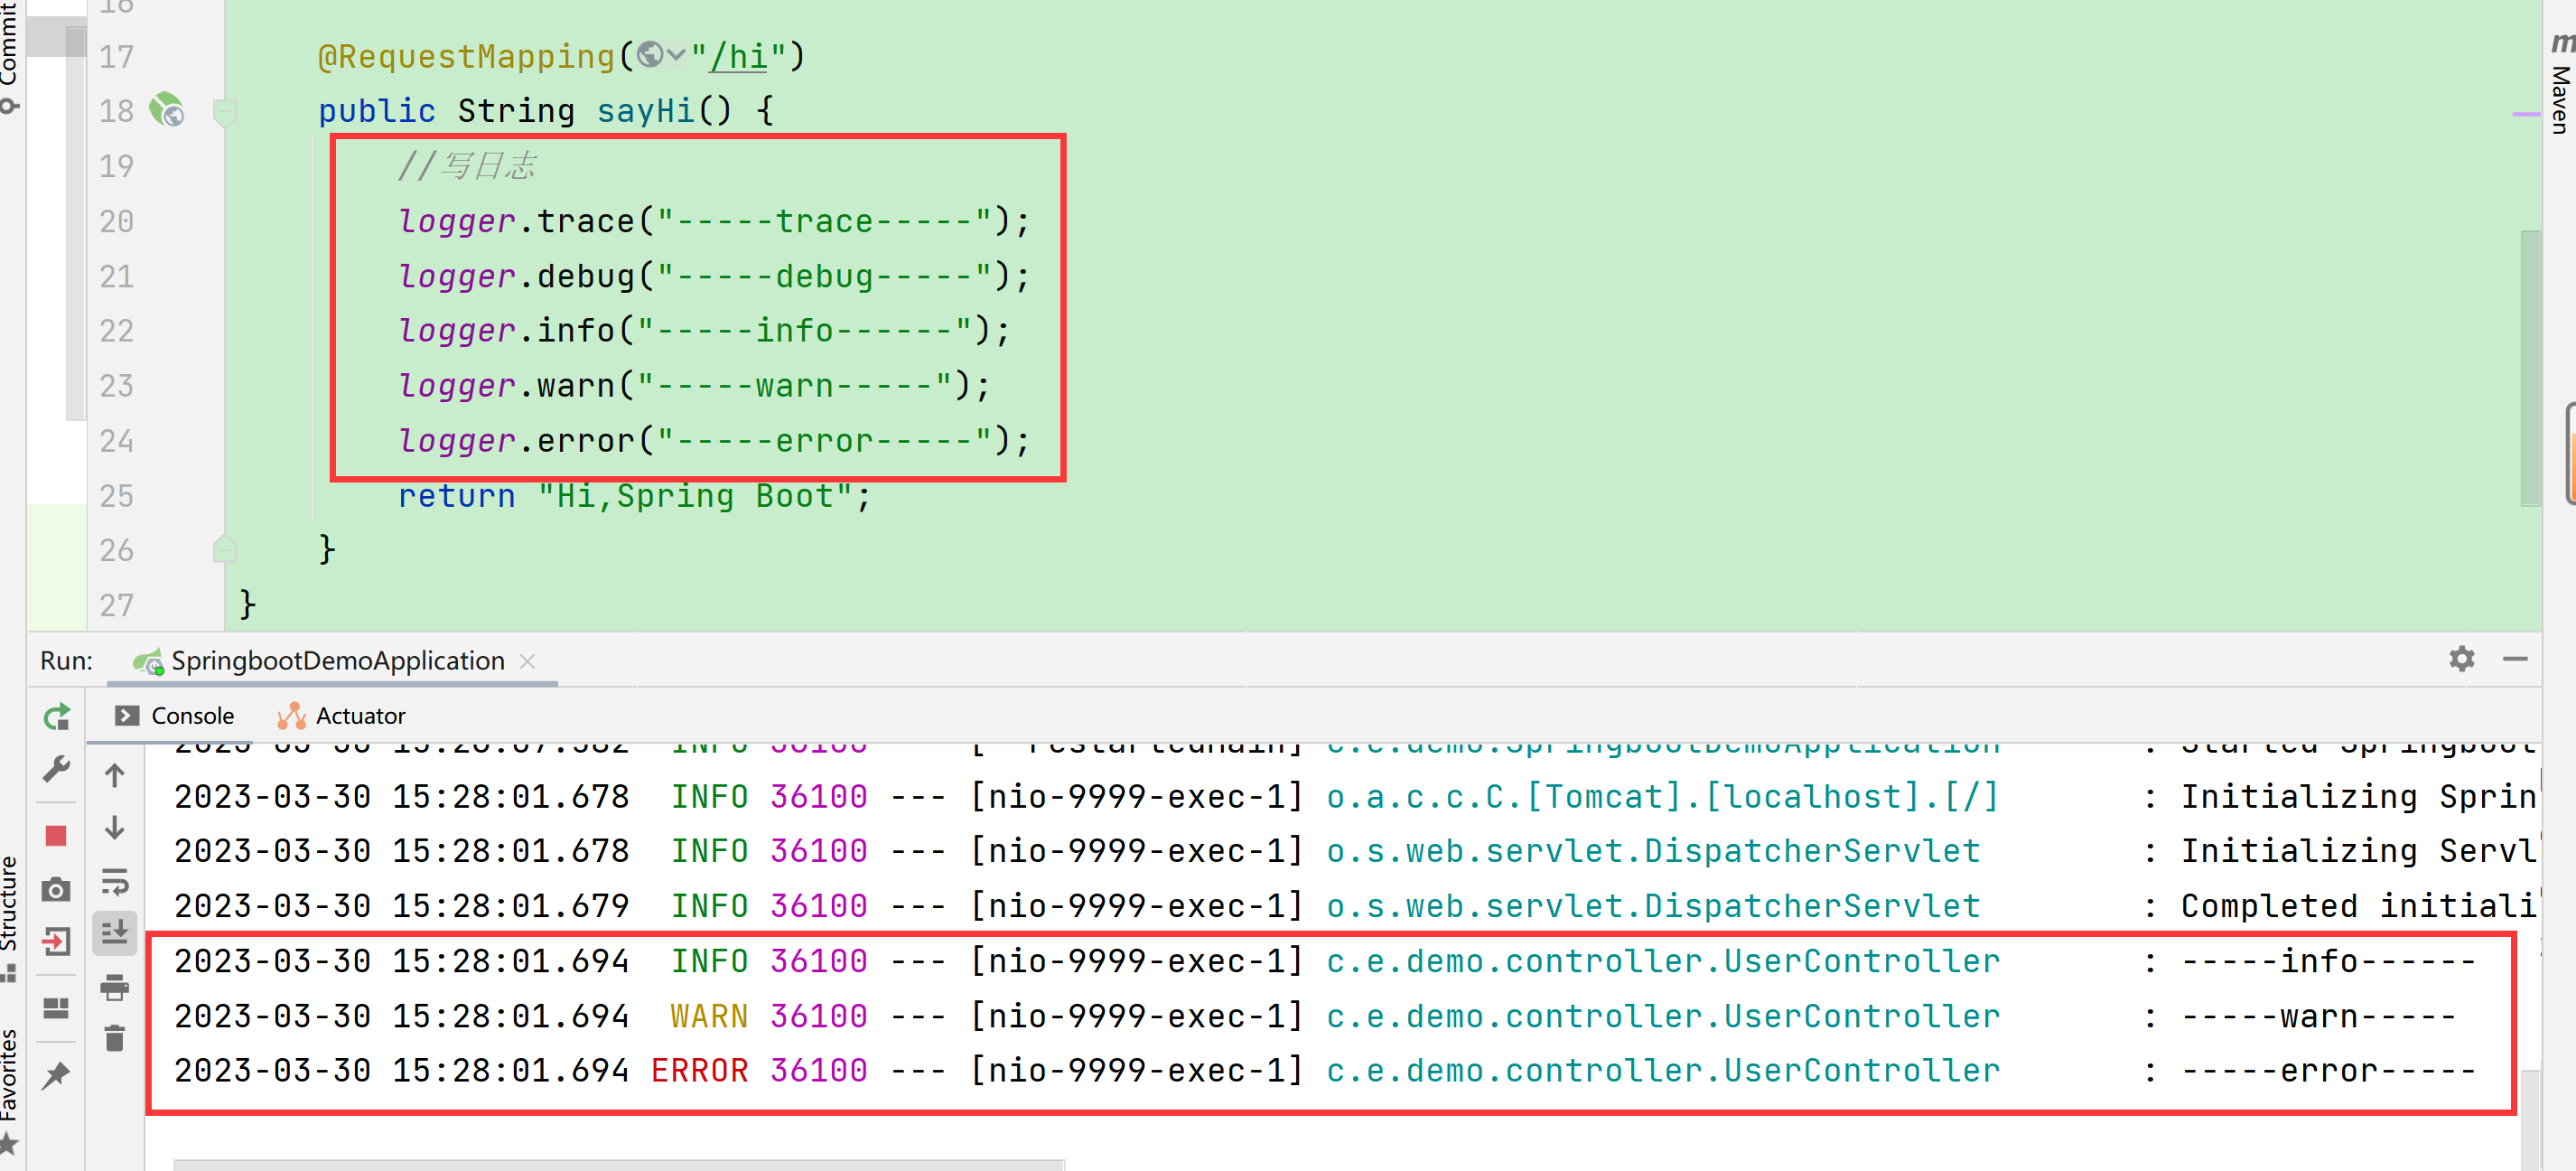Click Spring request mapping gutter icon line 18

pos(166,109)
